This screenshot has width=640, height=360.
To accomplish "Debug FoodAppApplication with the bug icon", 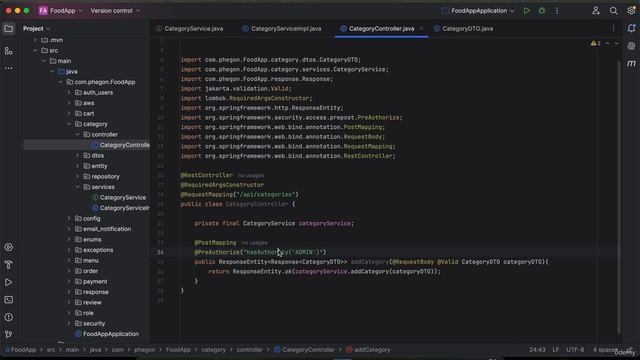I will coord(542,11).
